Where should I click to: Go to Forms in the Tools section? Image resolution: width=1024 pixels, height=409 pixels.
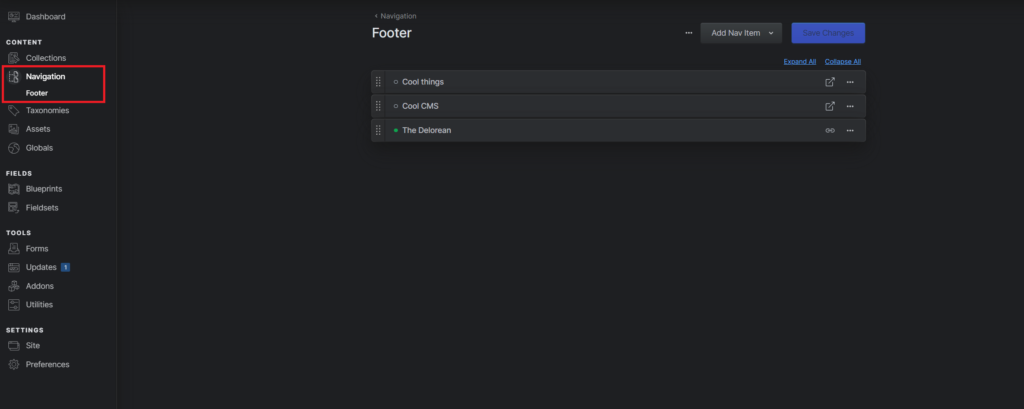click(x=37, y=248)
